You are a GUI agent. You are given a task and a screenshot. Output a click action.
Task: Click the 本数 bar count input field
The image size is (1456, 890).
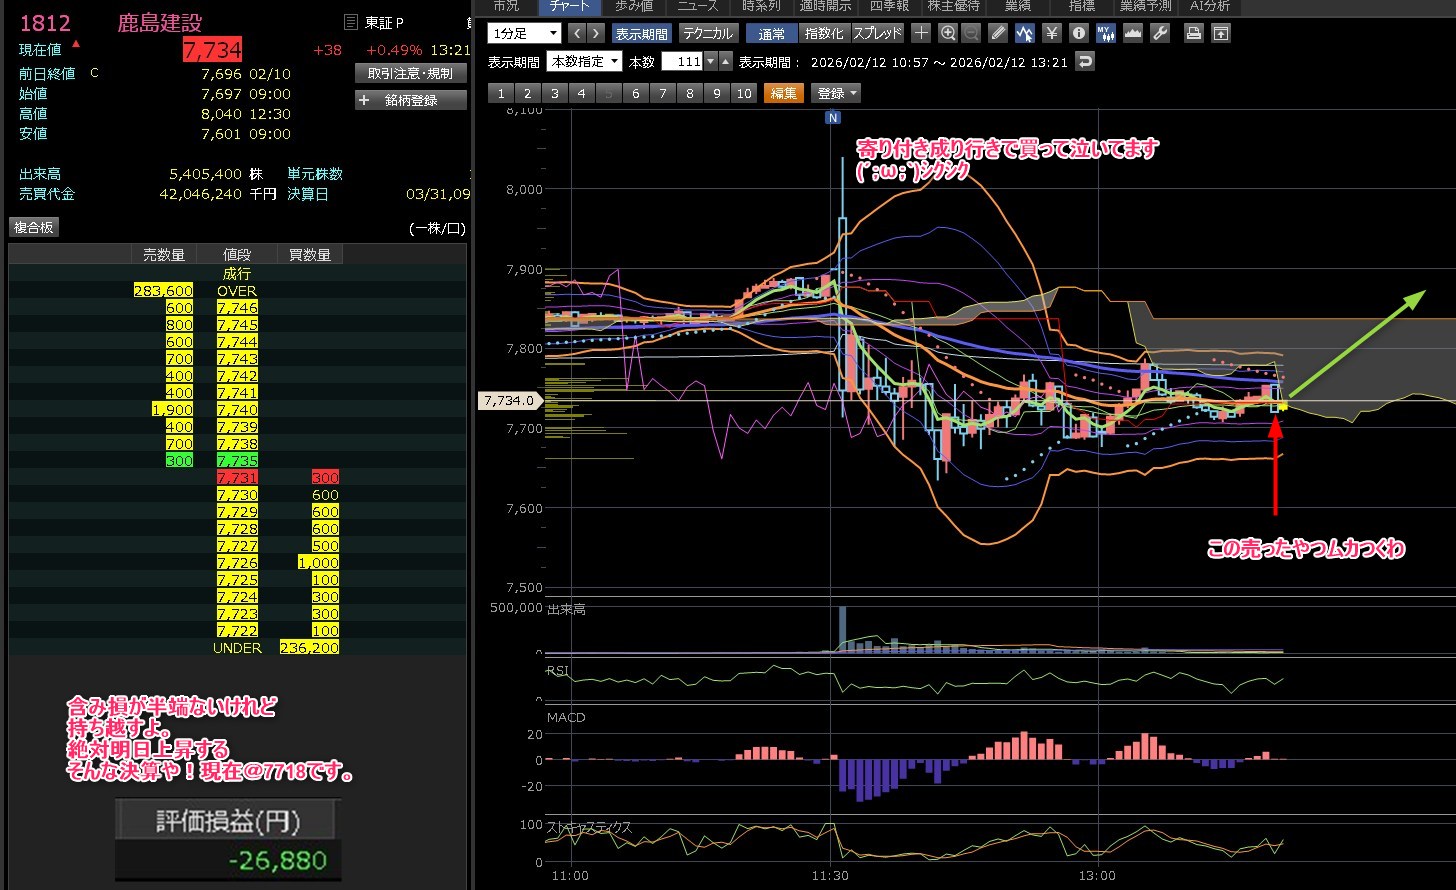tap(683, 62)
